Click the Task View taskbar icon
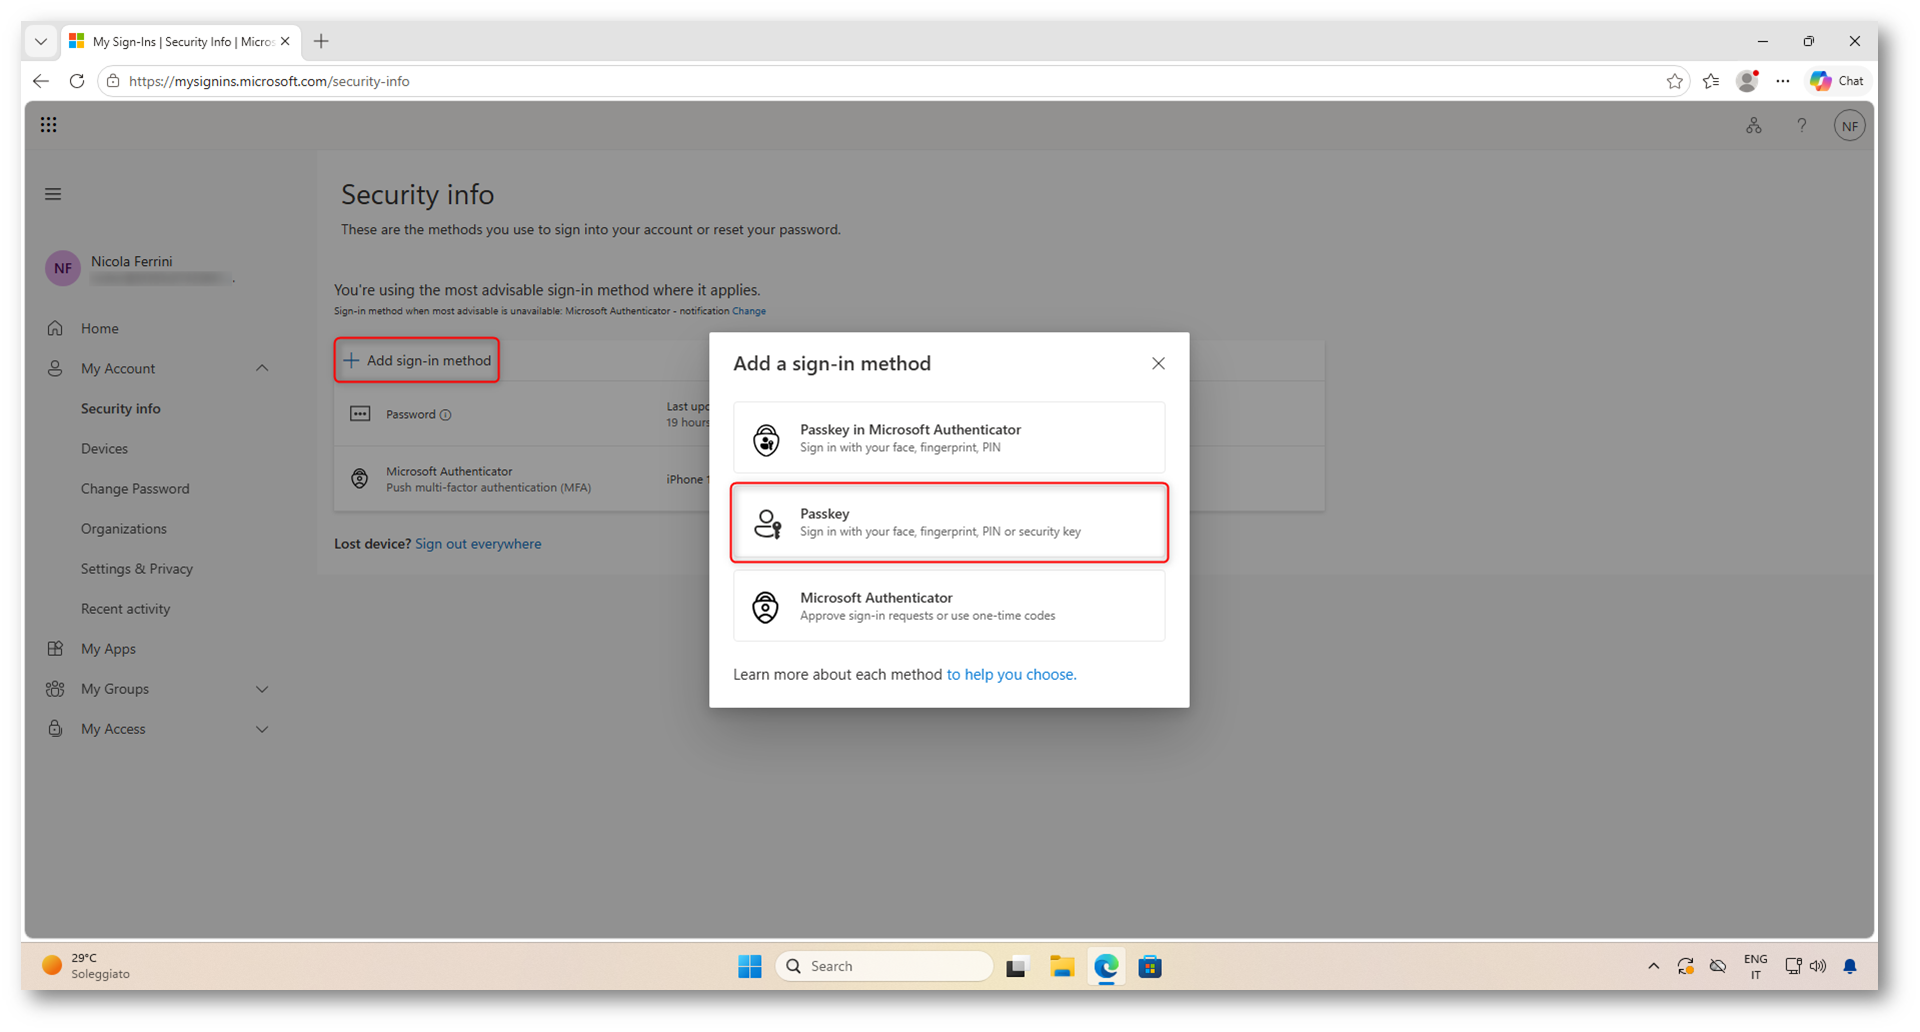1920x1032 pixels. pos(1017,966)
